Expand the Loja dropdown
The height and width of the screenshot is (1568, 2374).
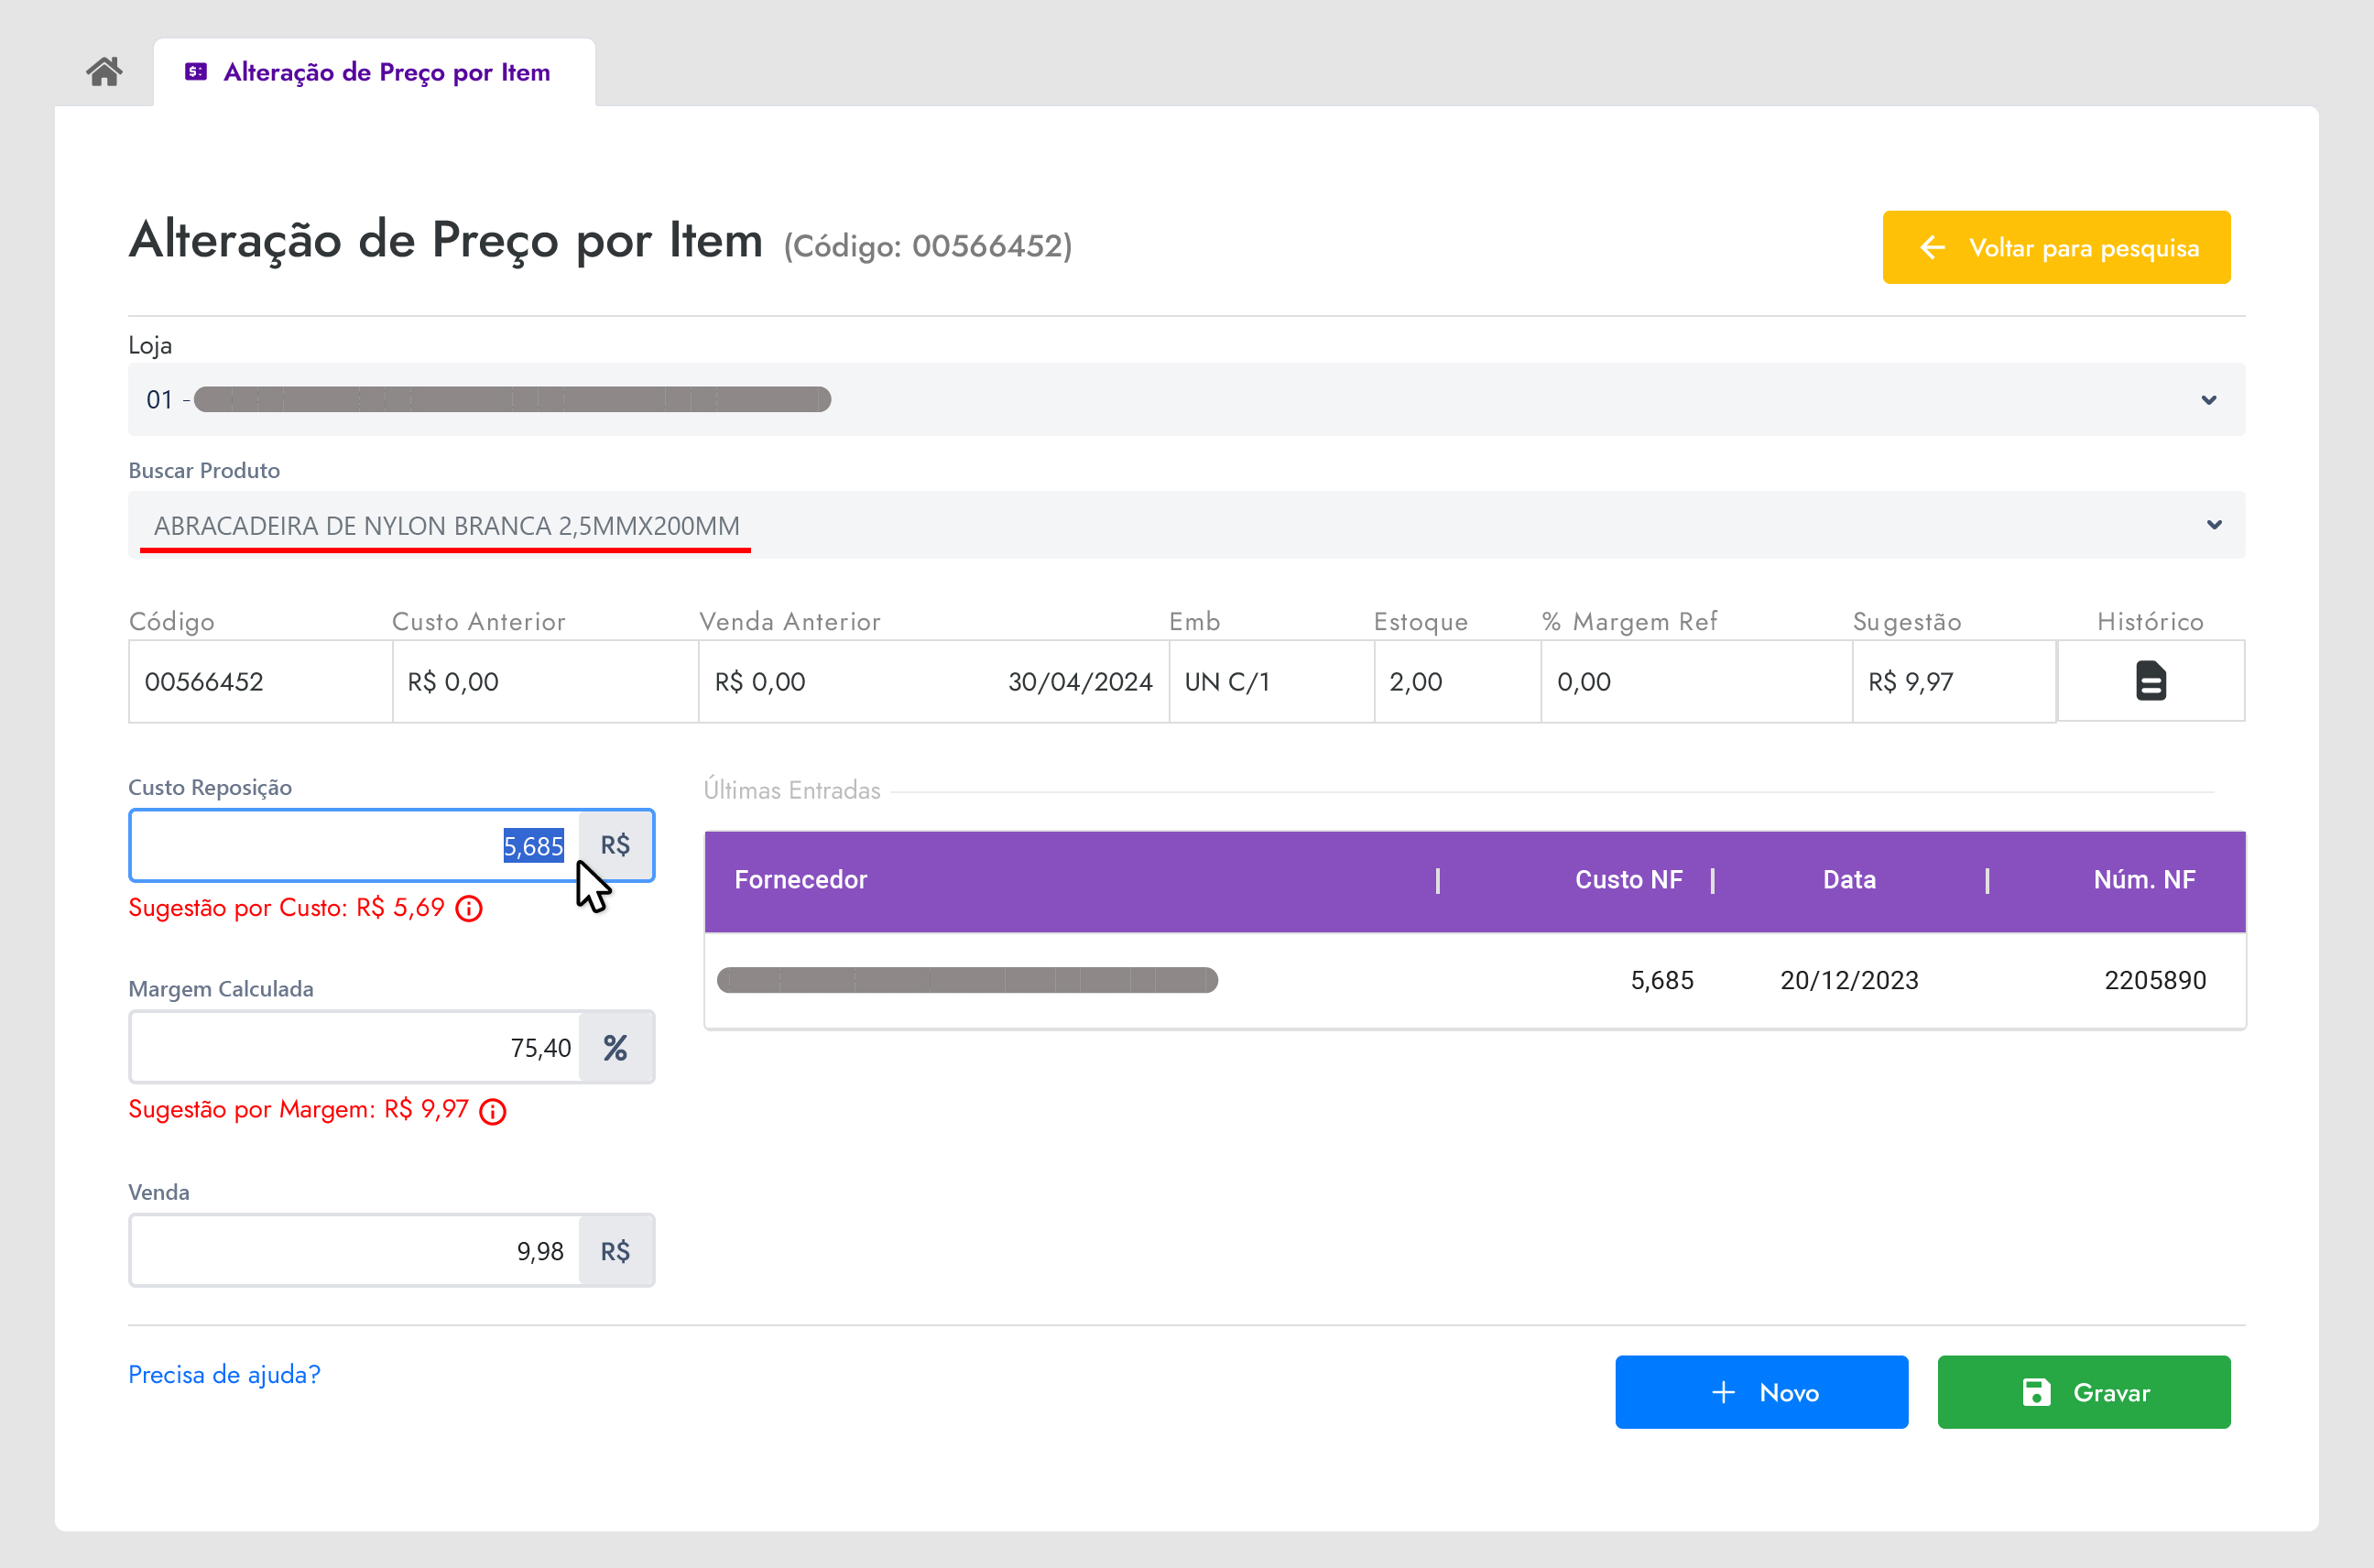[2208, 400]
